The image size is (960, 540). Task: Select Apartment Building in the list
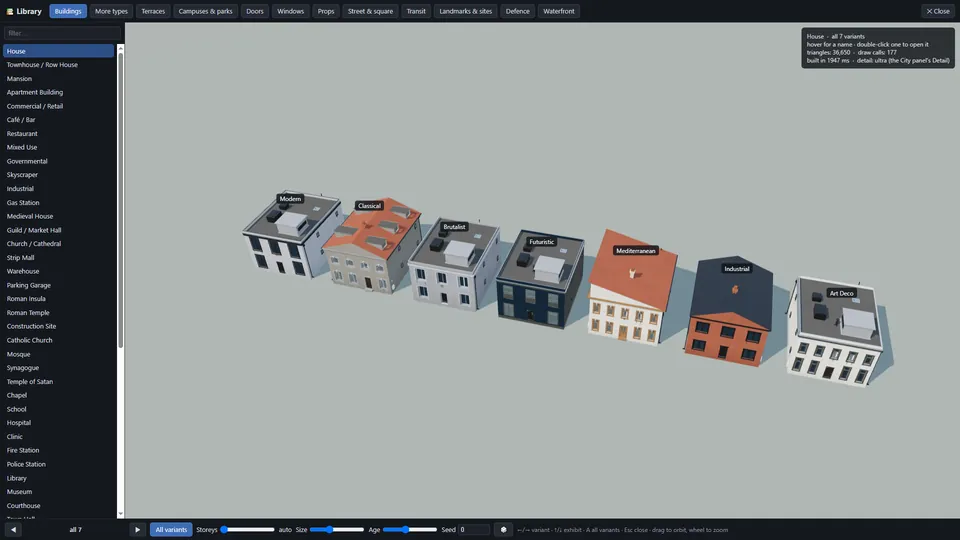tap(59, 92)
